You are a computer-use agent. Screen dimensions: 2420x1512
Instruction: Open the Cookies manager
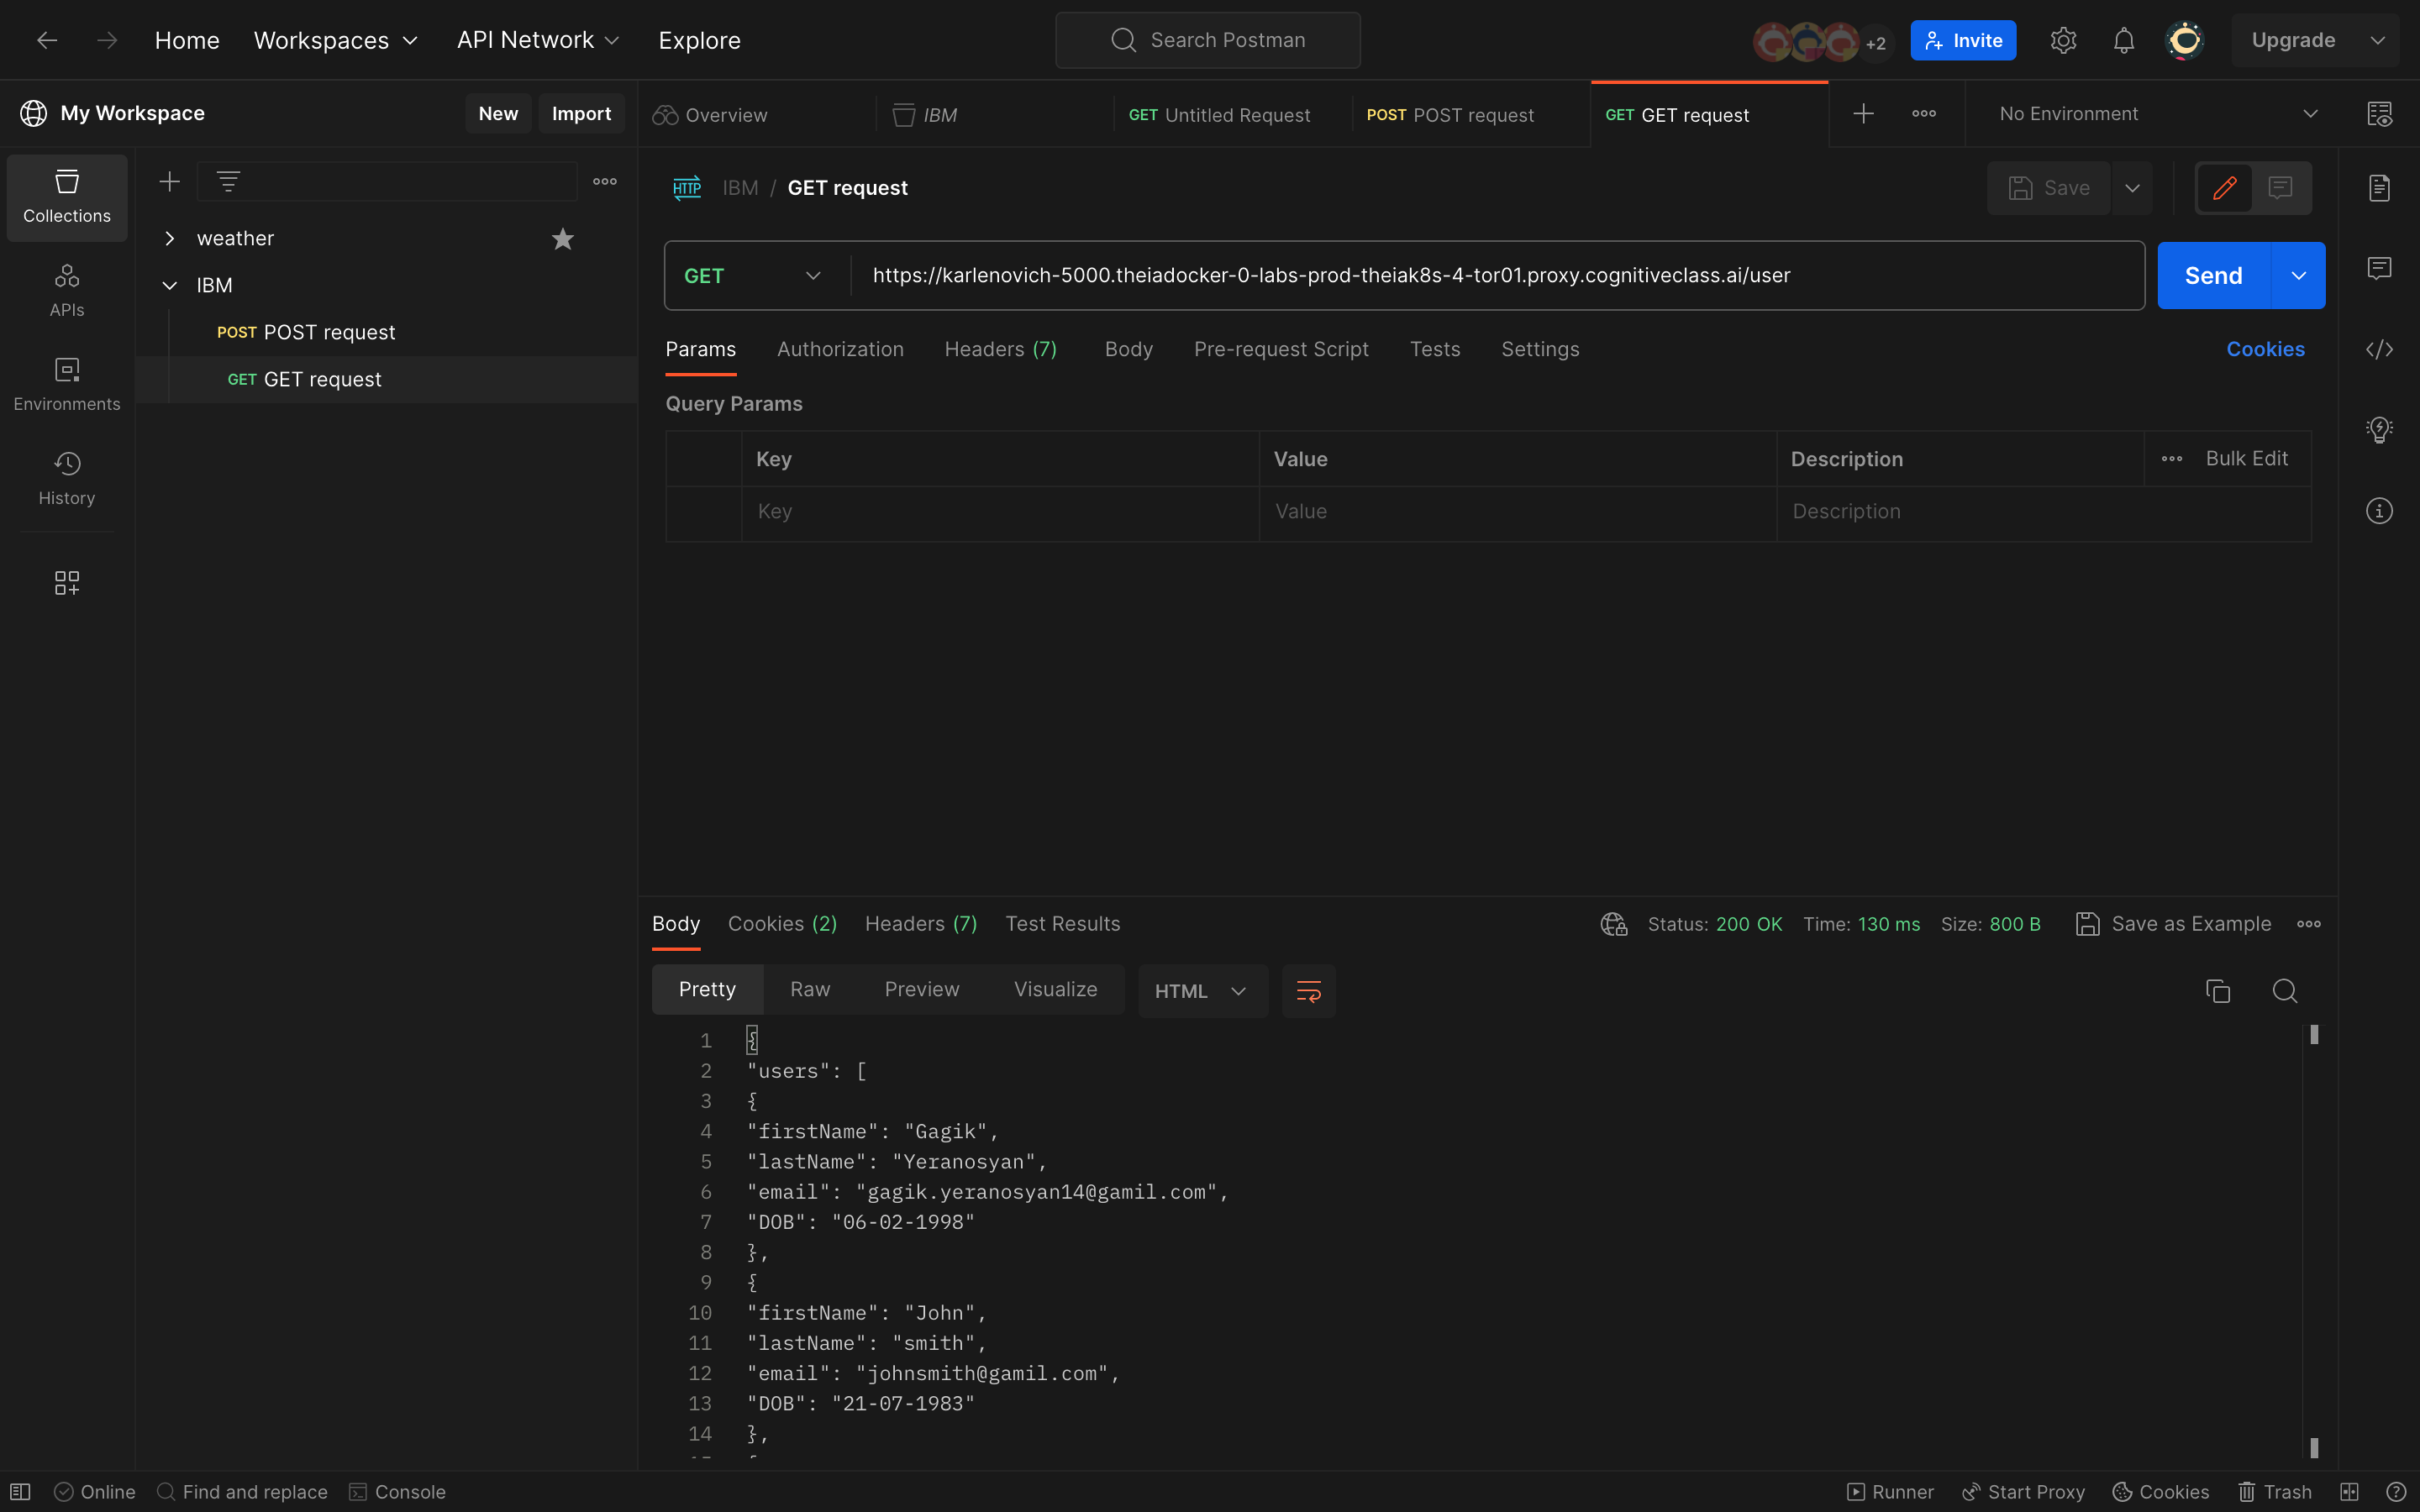coord(2266,349)
